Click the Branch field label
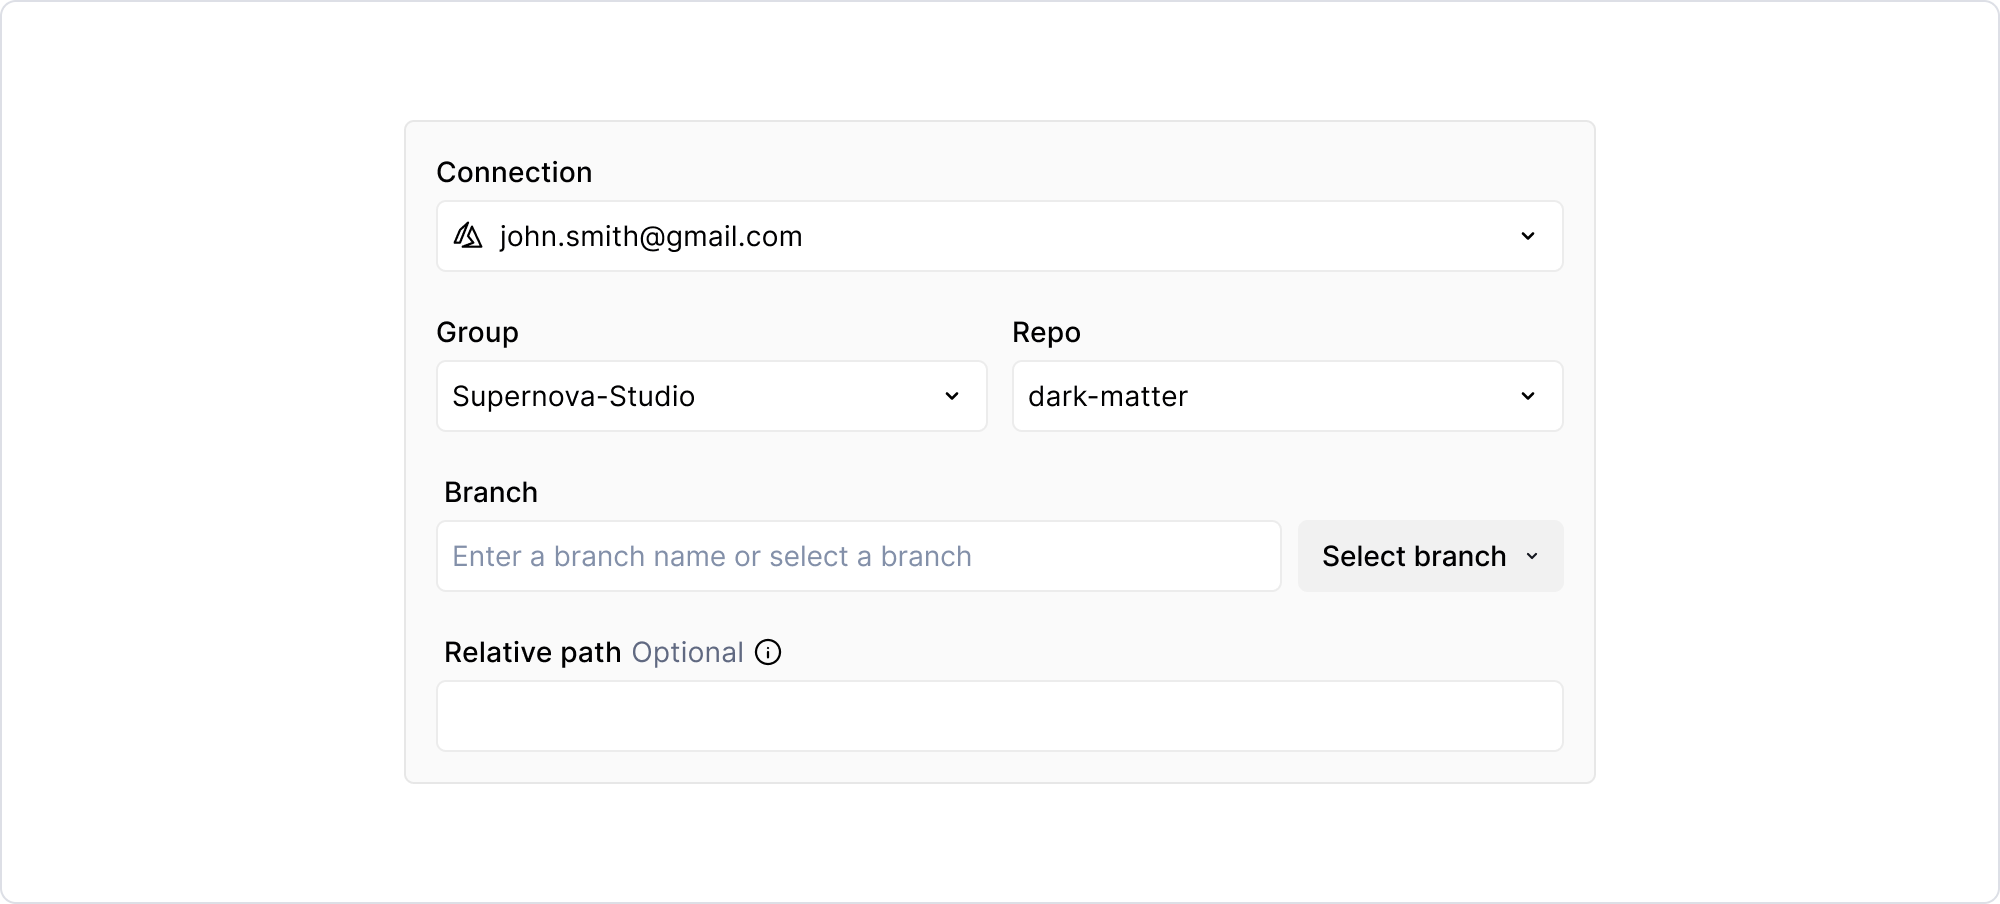 (x=490, y=491)
